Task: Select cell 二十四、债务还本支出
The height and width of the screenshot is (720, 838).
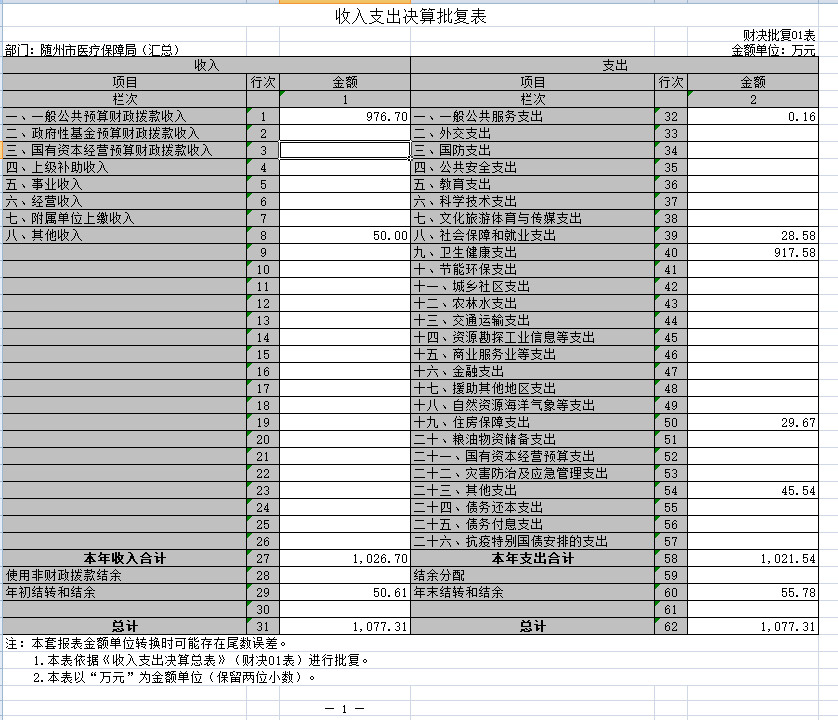Action: [532, 508]
